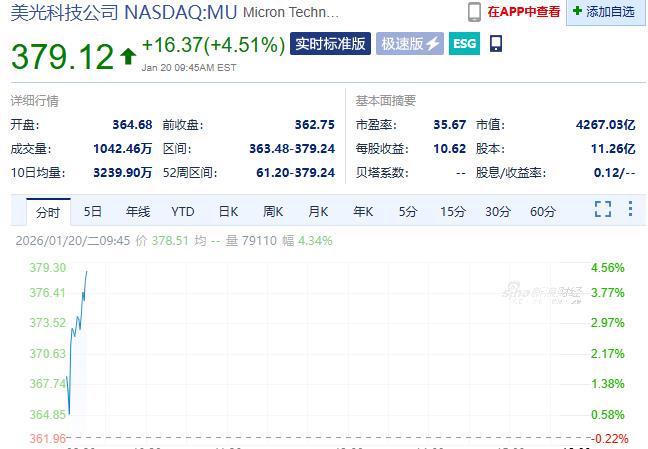The image size is (648, 449).
Task: Click the change value +16.37(+4.51%)
Action: pyautogui.click(x=213, y=45)
